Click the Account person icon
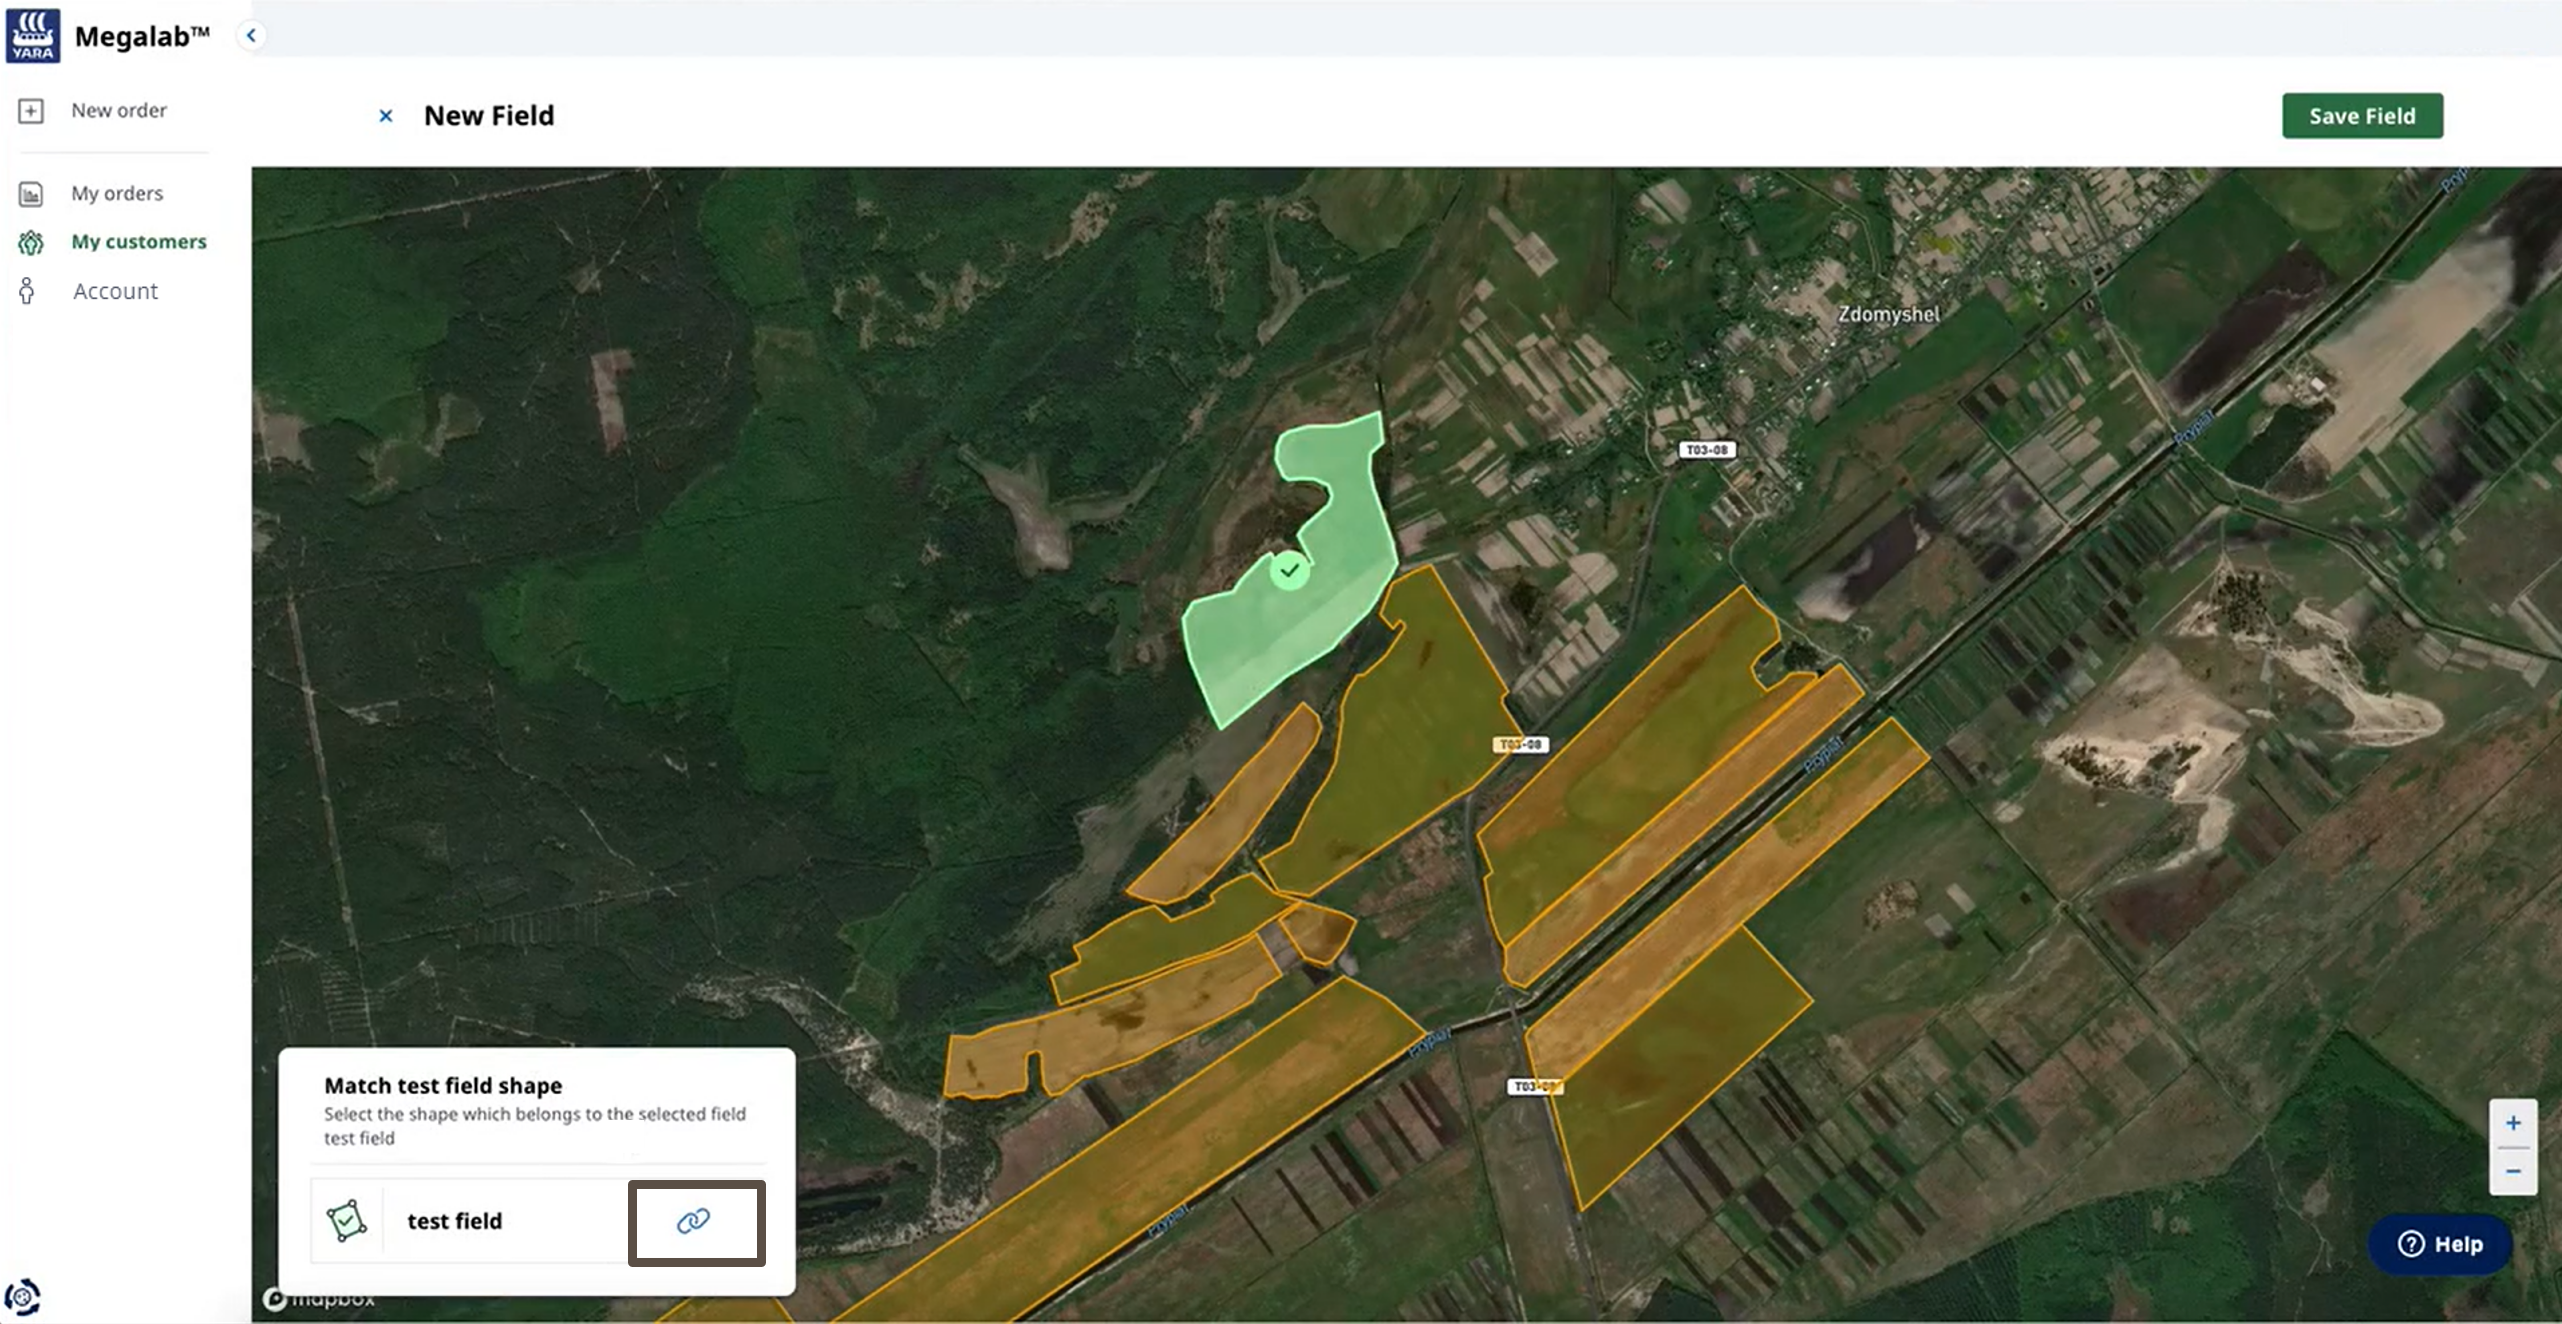Image resolution: width=2562 pixels, height=1324 pixels. pos(28,291)
